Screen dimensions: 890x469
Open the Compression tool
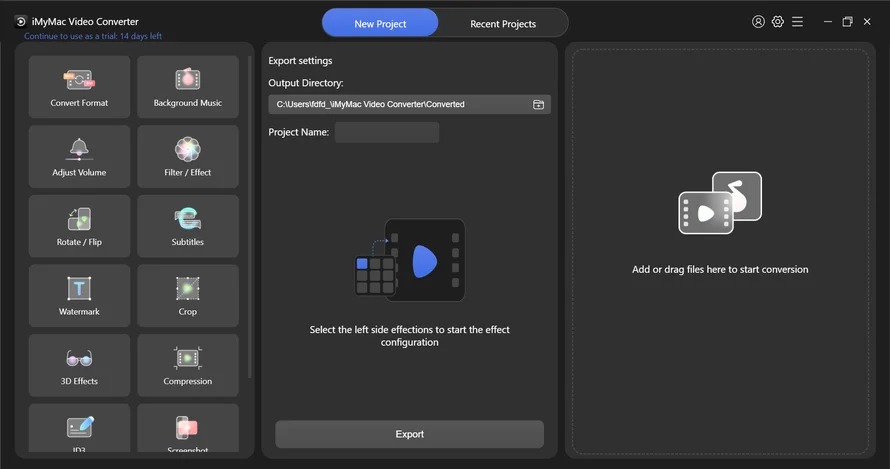[x=188, y=365]
